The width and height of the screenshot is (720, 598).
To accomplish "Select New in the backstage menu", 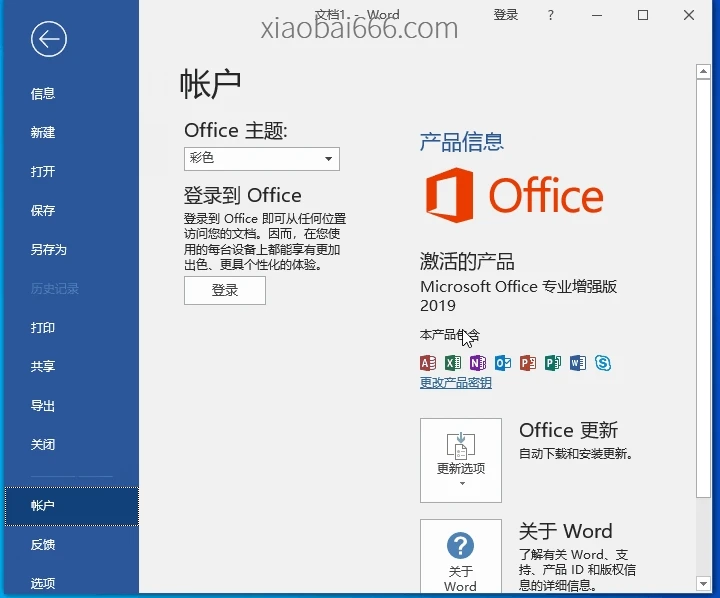I will pyautogui.click(x=71, y=133).
